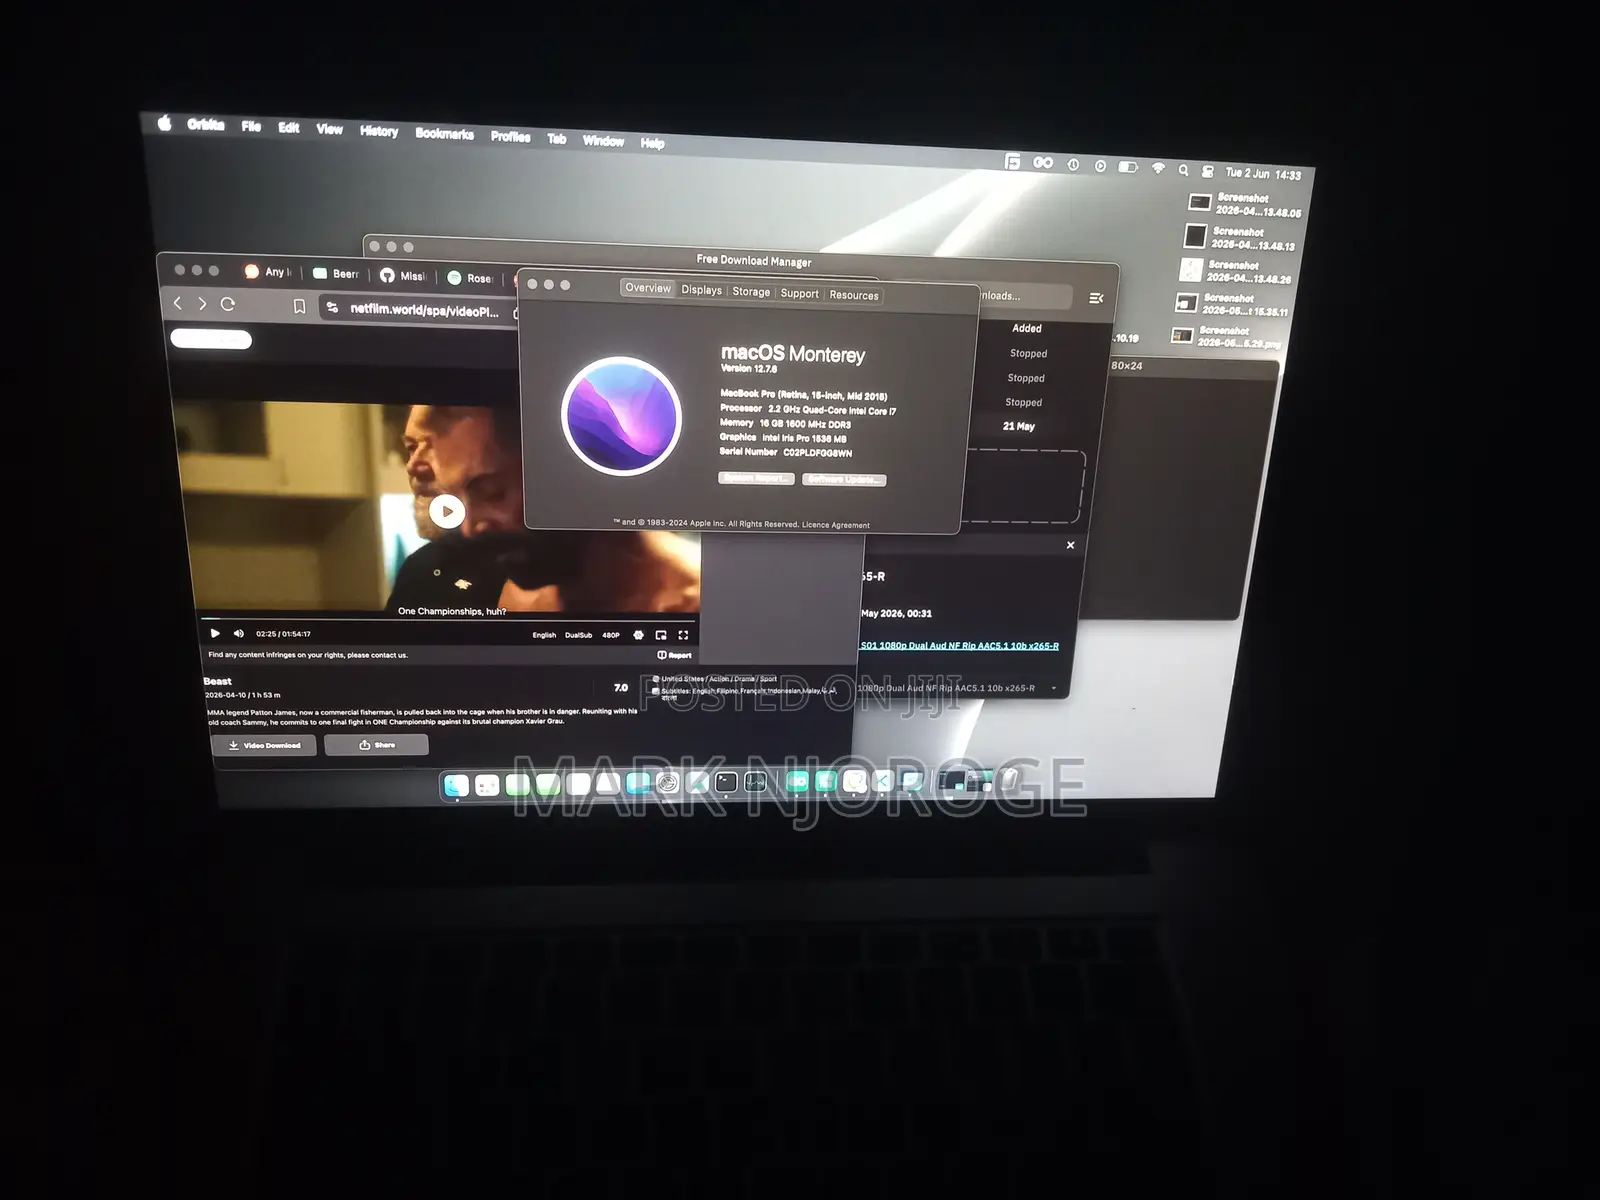1600x1200 pixels.
Task: Switch to the GitHub 'Missi' browser tab
Action: (x=403, y=275)
